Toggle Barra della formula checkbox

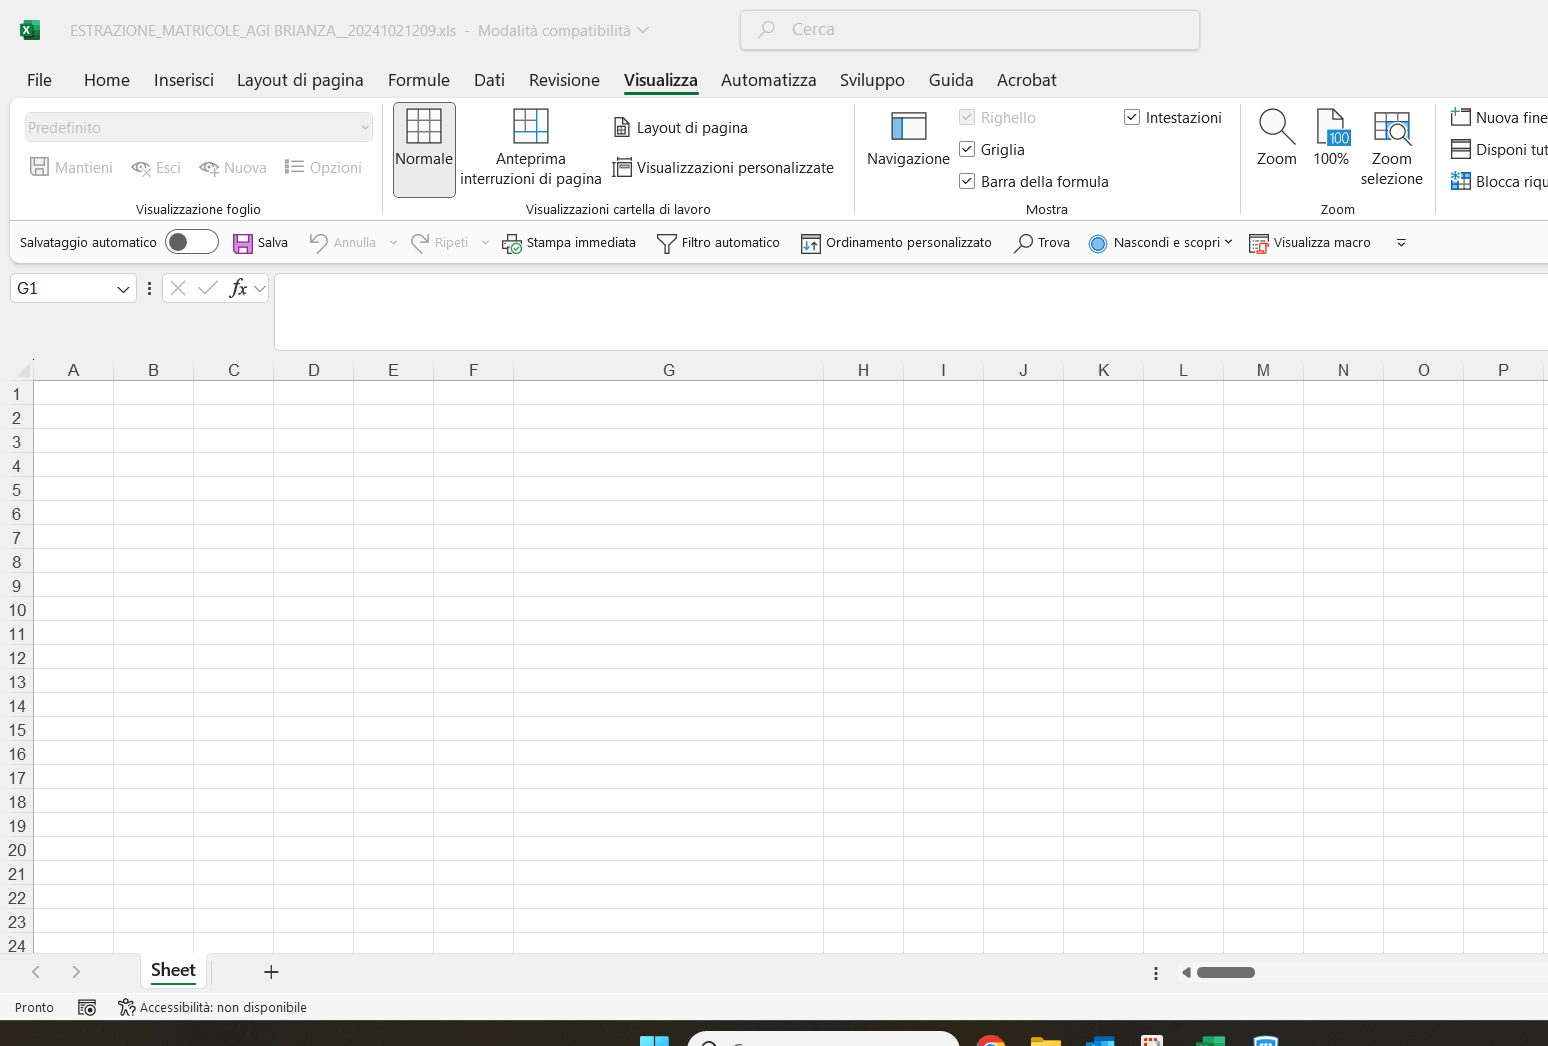tap(967, 181)
